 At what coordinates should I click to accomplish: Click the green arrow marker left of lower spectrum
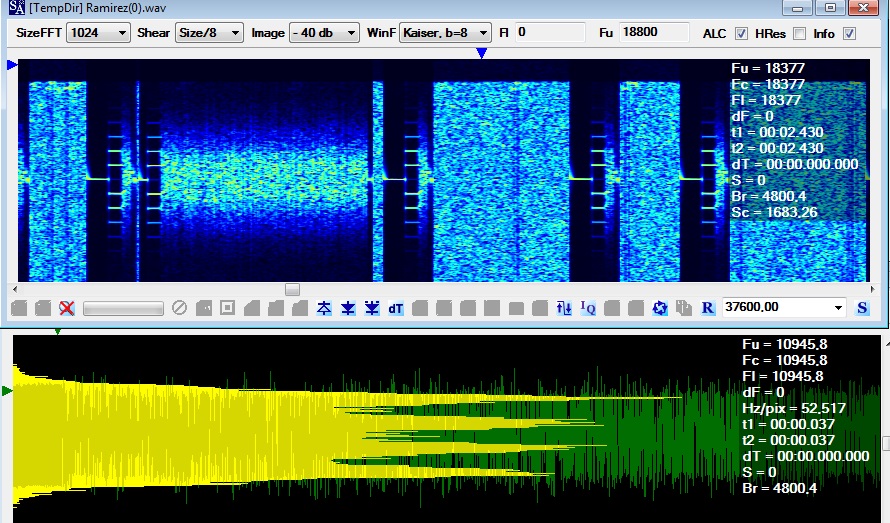(7, 391)
